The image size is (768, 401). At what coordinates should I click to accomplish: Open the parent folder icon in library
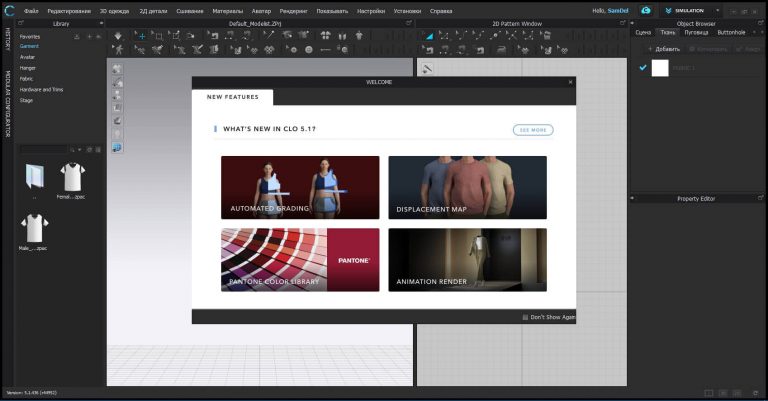point(35,177)
